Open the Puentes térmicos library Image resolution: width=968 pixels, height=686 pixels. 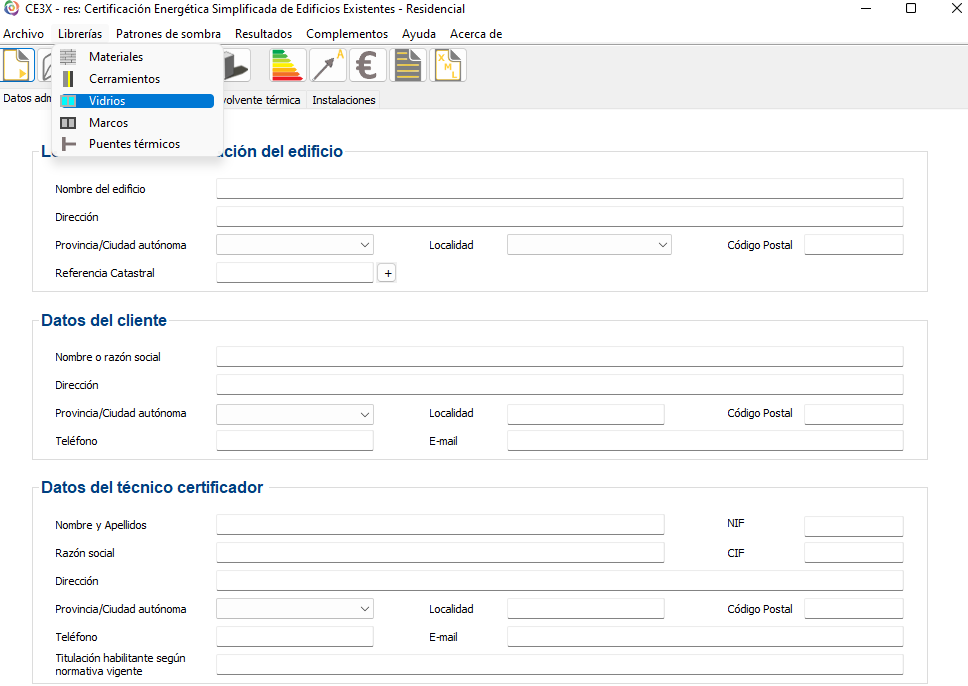click(134, 144)
